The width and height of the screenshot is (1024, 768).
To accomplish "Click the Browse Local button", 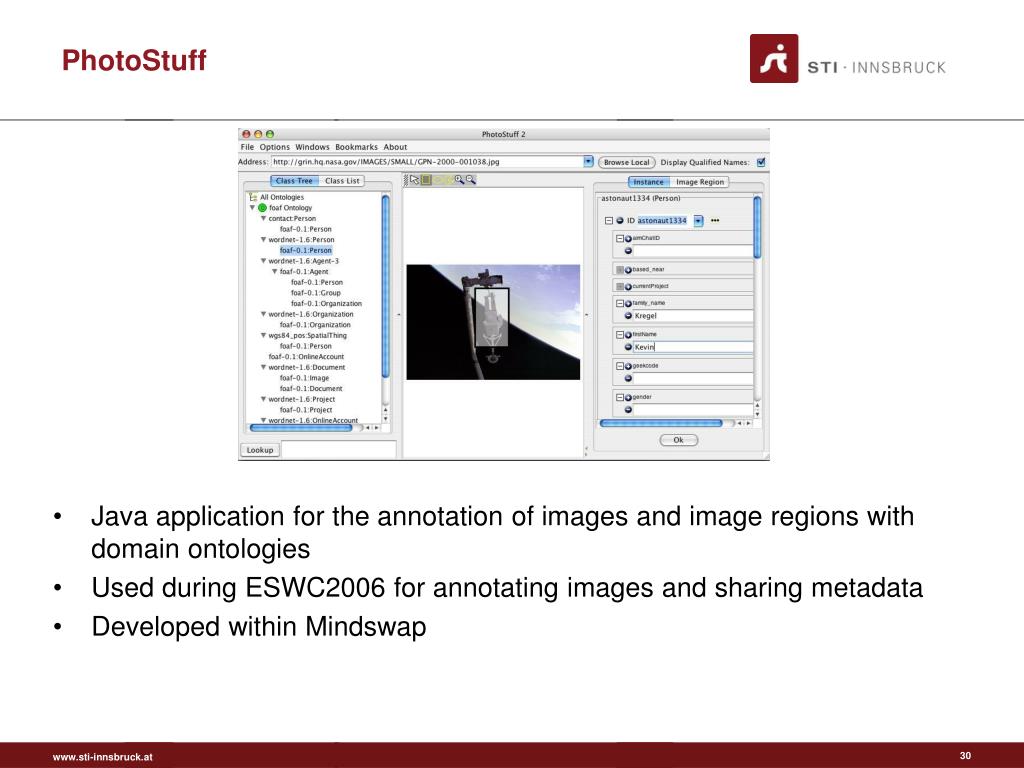I will 626,162.
